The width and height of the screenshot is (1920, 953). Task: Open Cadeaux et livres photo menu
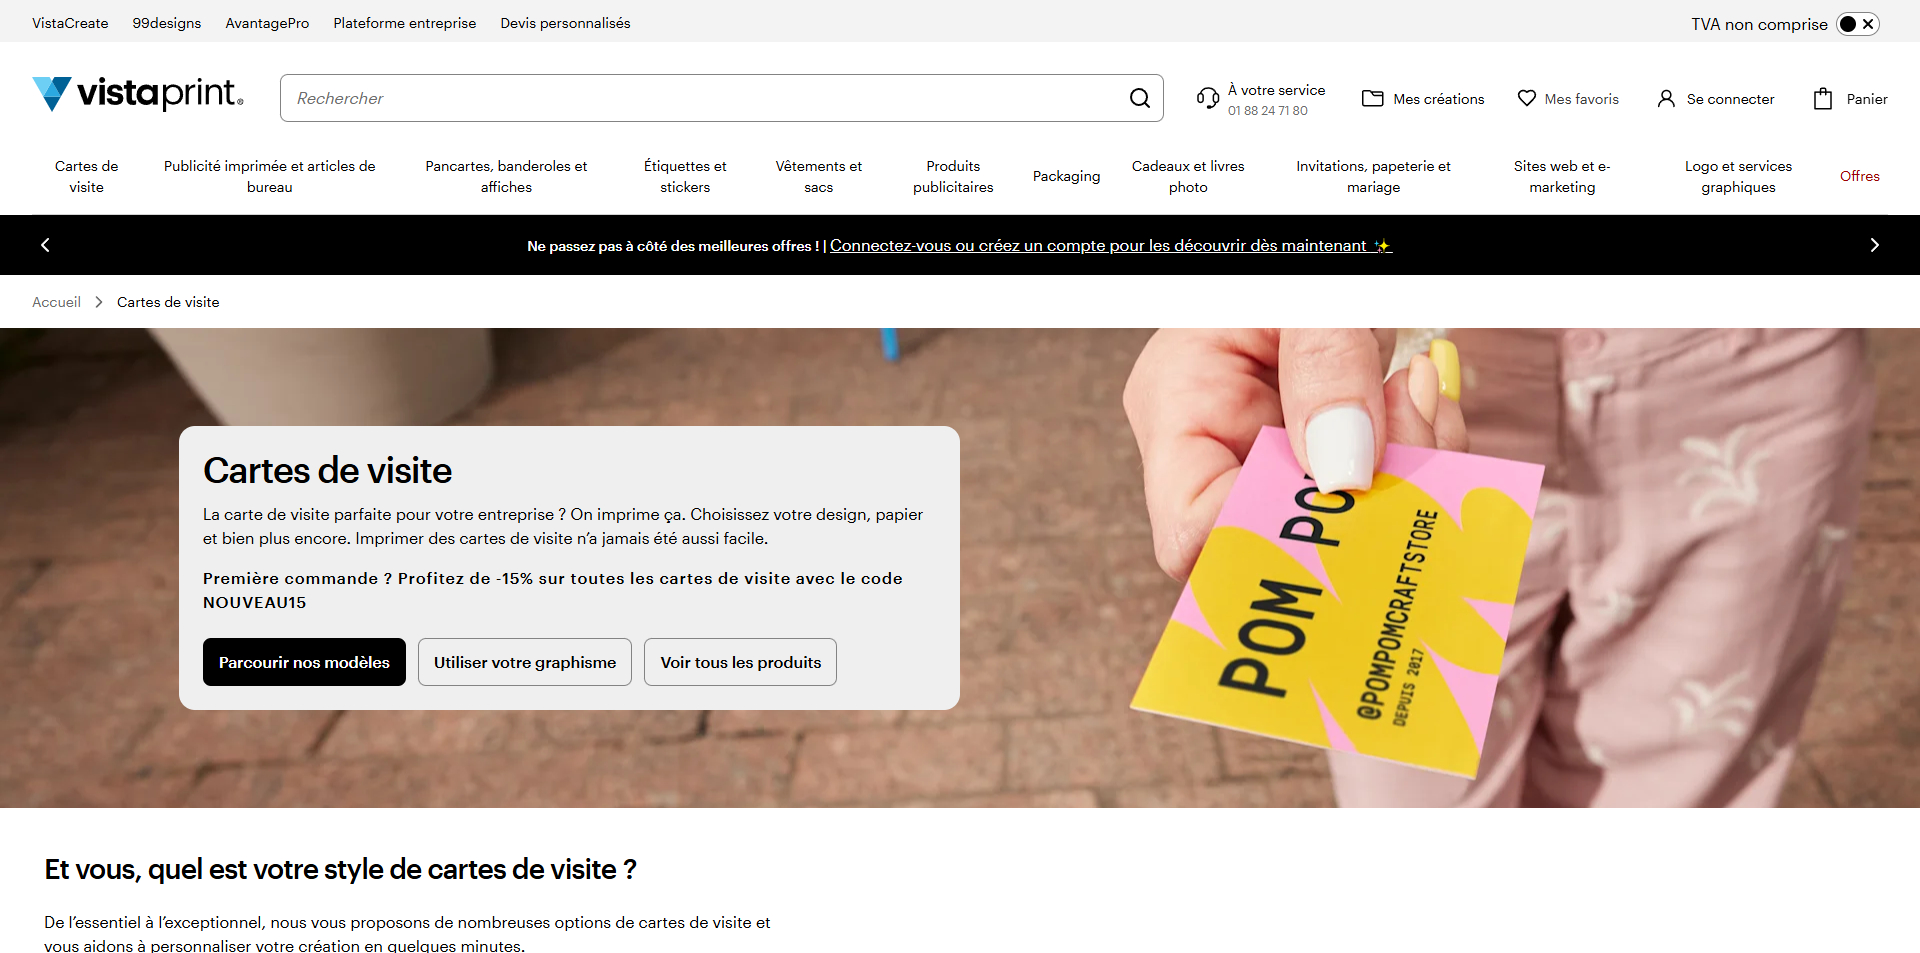tap(1188, 176)
